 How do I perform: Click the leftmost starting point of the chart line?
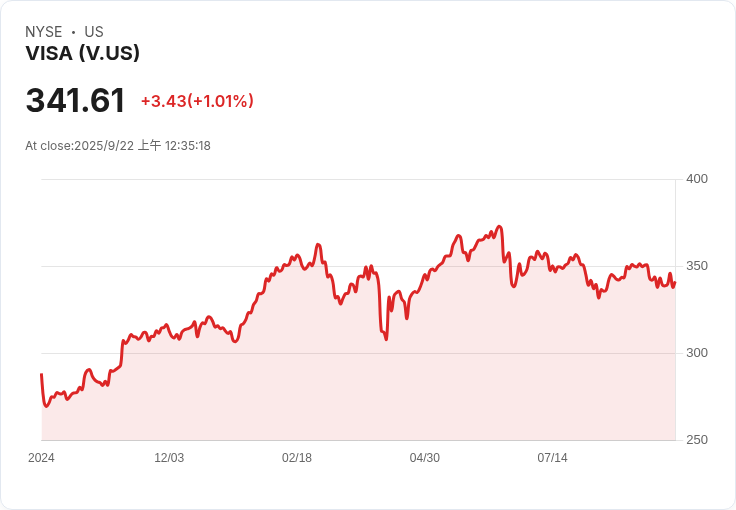41,374
